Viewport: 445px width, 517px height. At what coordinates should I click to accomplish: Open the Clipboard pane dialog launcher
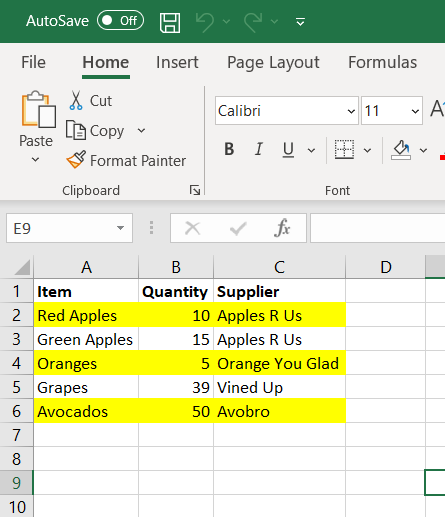[x=195, y=190]
